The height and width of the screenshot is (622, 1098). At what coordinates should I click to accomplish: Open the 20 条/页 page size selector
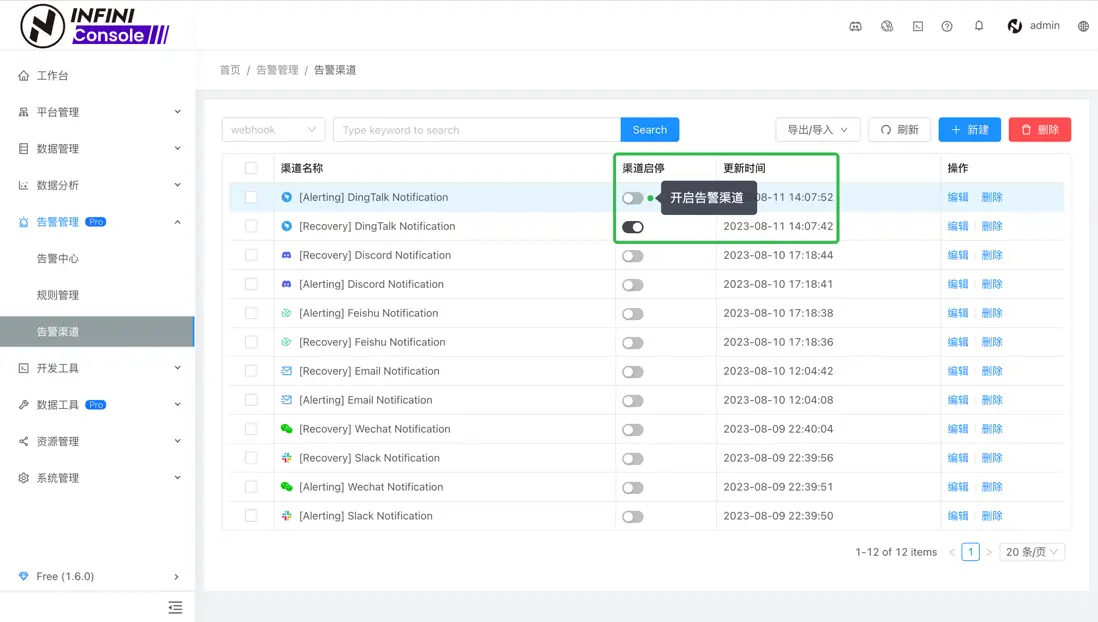click(x=1031, y=552)
